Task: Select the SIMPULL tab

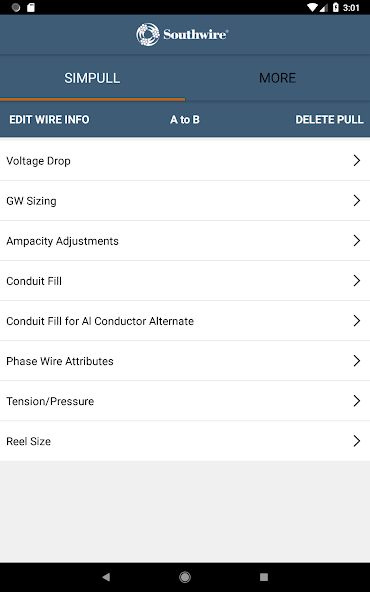Action: pyautogui.click(x=92, y=78)
